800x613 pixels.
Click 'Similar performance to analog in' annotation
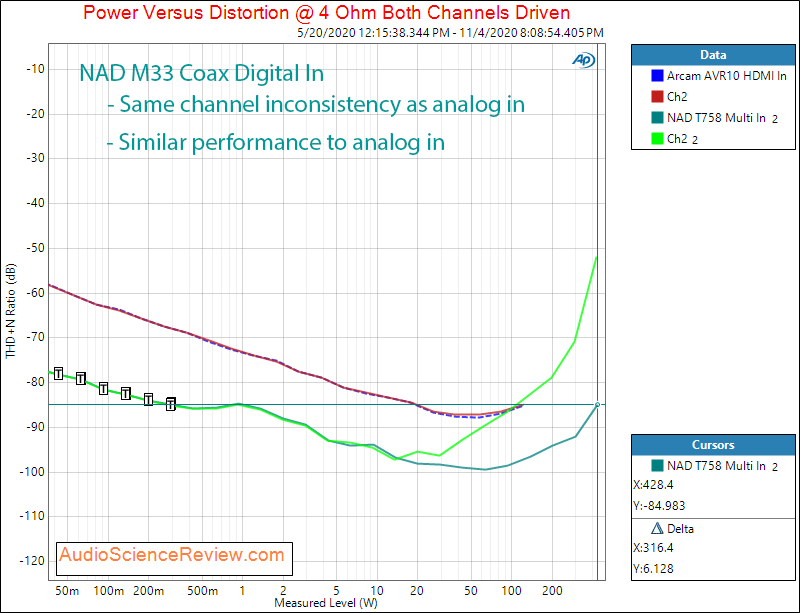click(x=276, y=142)
